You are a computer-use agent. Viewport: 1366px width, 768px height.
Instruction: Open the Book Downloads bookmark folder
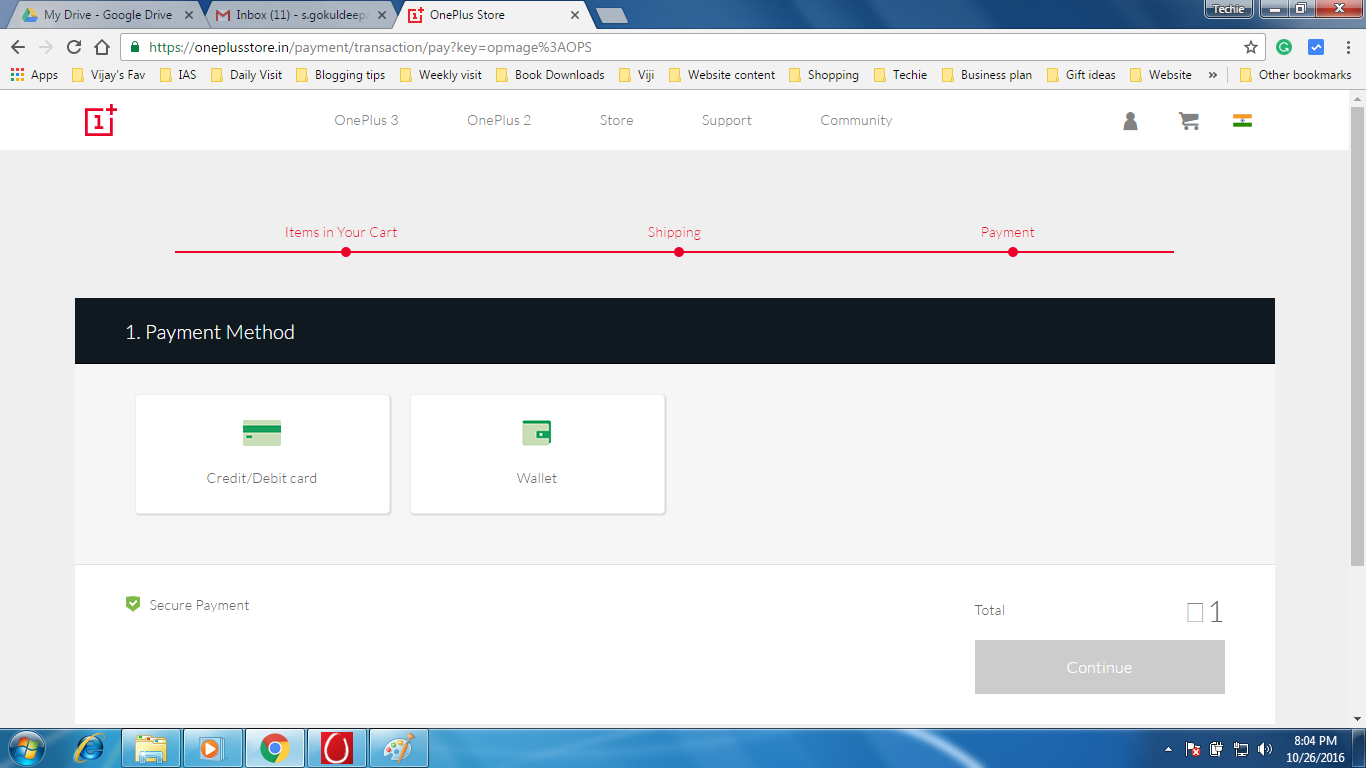550,75
